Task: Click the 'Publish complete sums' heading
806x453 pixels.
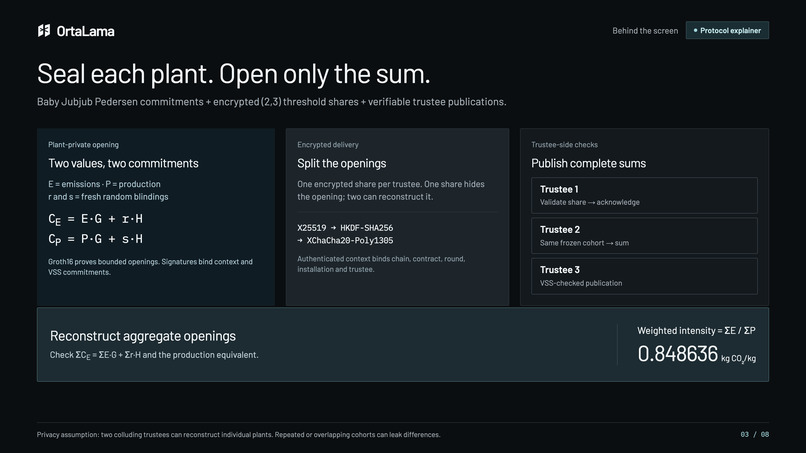Action: click(x=589, y=164)
